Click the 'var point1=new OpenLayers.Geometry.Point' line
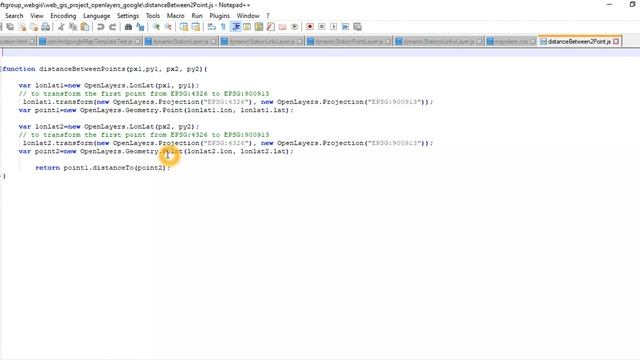Viewport: 640px width, 360px height. [156, 110]
